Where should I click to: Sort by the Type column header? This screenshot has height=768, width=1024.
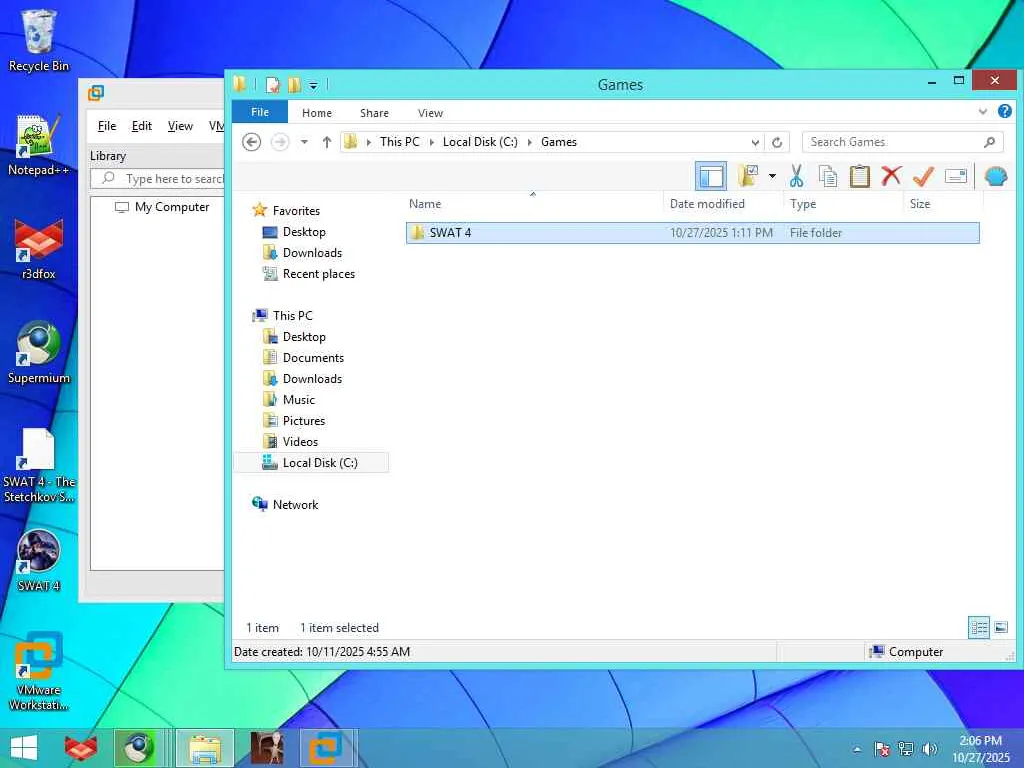tap(803, 204)
